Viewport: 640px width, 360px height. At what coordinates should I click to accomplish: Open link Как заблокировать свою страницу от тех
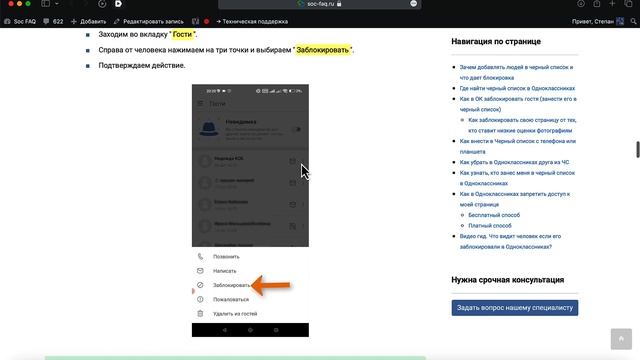522,125
